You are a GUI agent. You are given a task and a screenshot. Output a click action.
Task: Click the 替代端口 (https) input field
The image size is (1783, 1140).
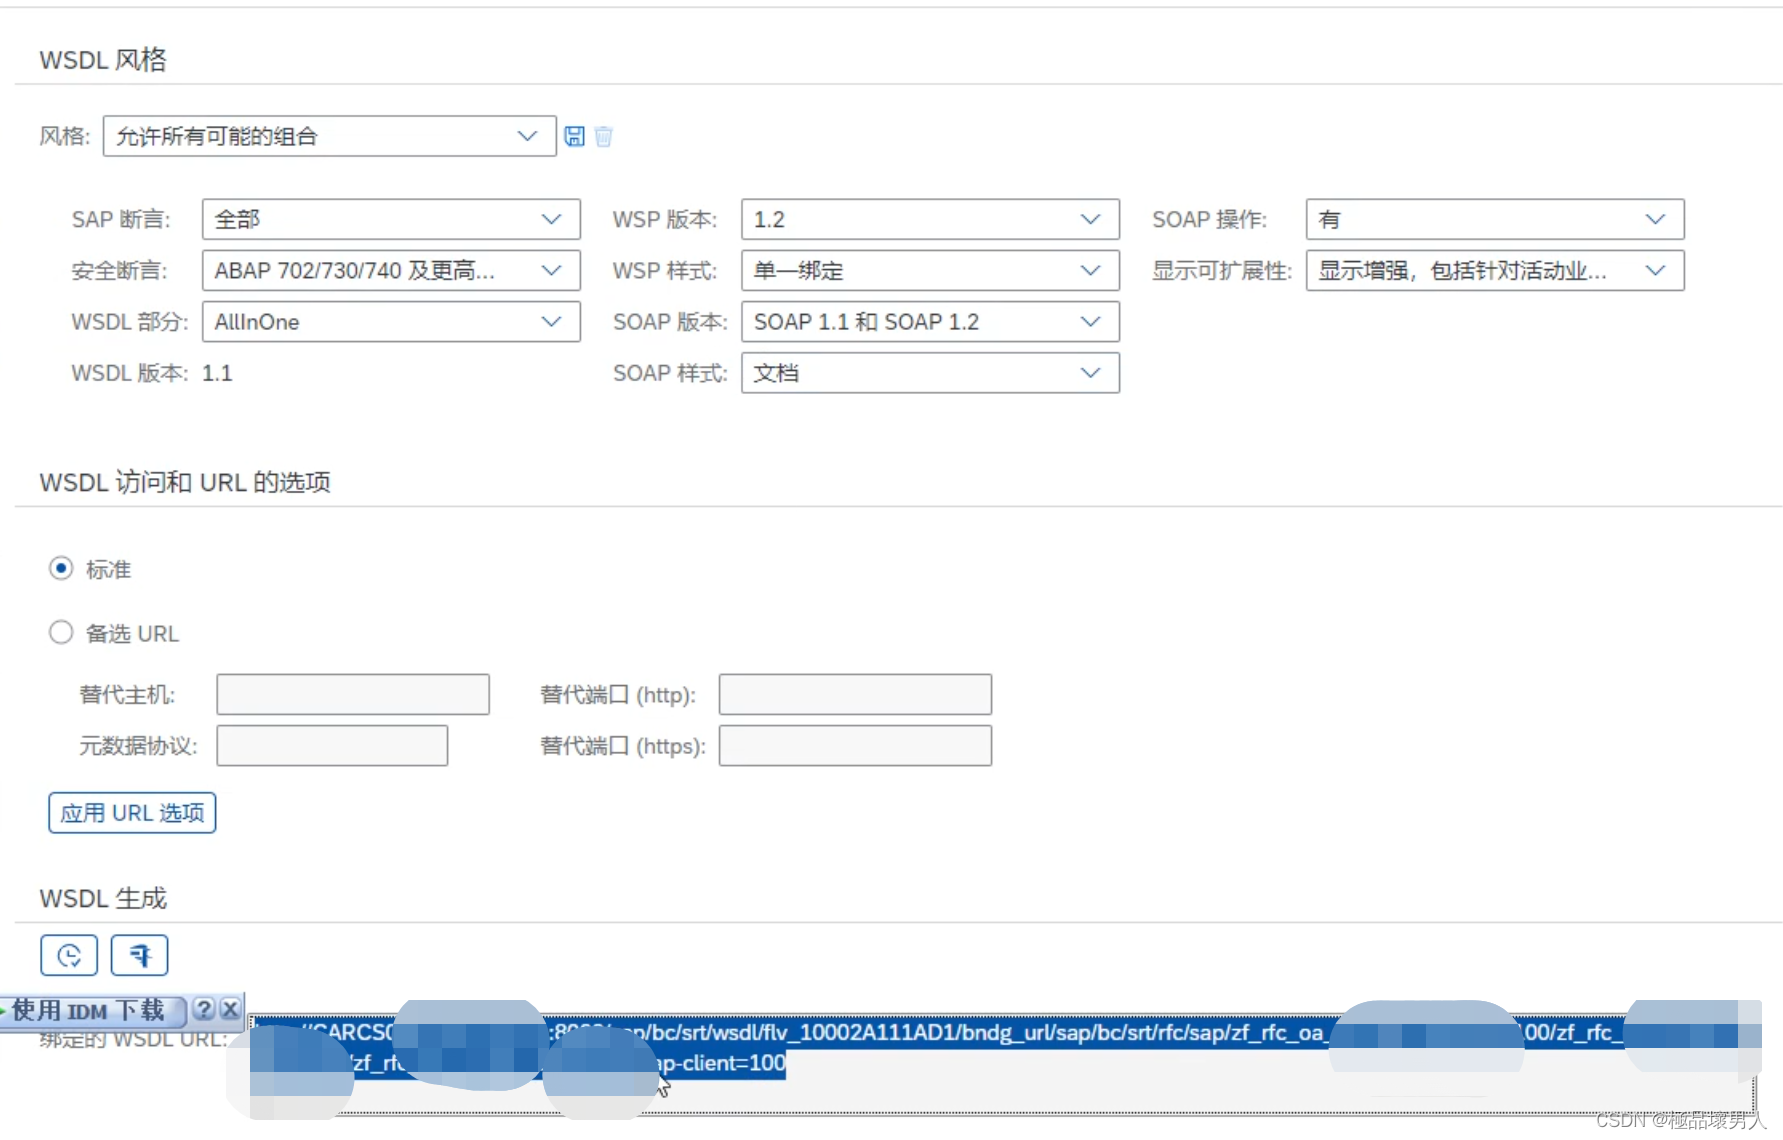point(854,745)
